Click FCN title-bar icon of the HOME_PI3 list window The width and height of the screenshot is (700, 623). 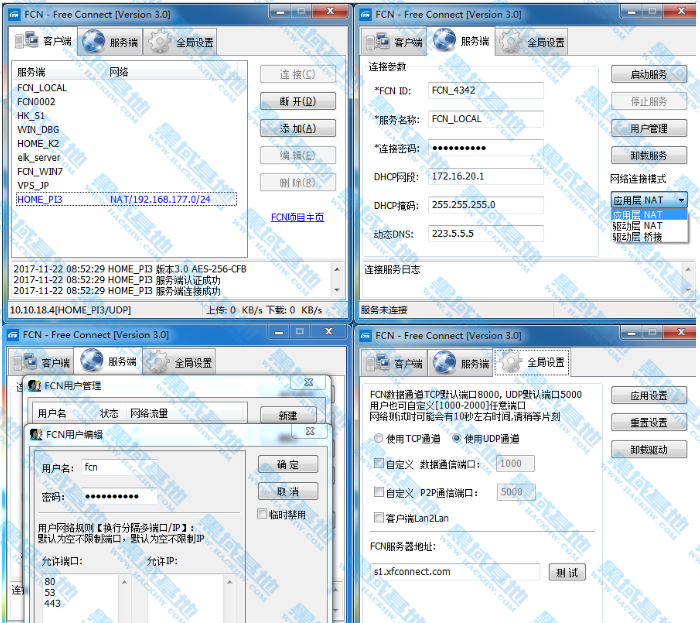[x=14, y=15]
